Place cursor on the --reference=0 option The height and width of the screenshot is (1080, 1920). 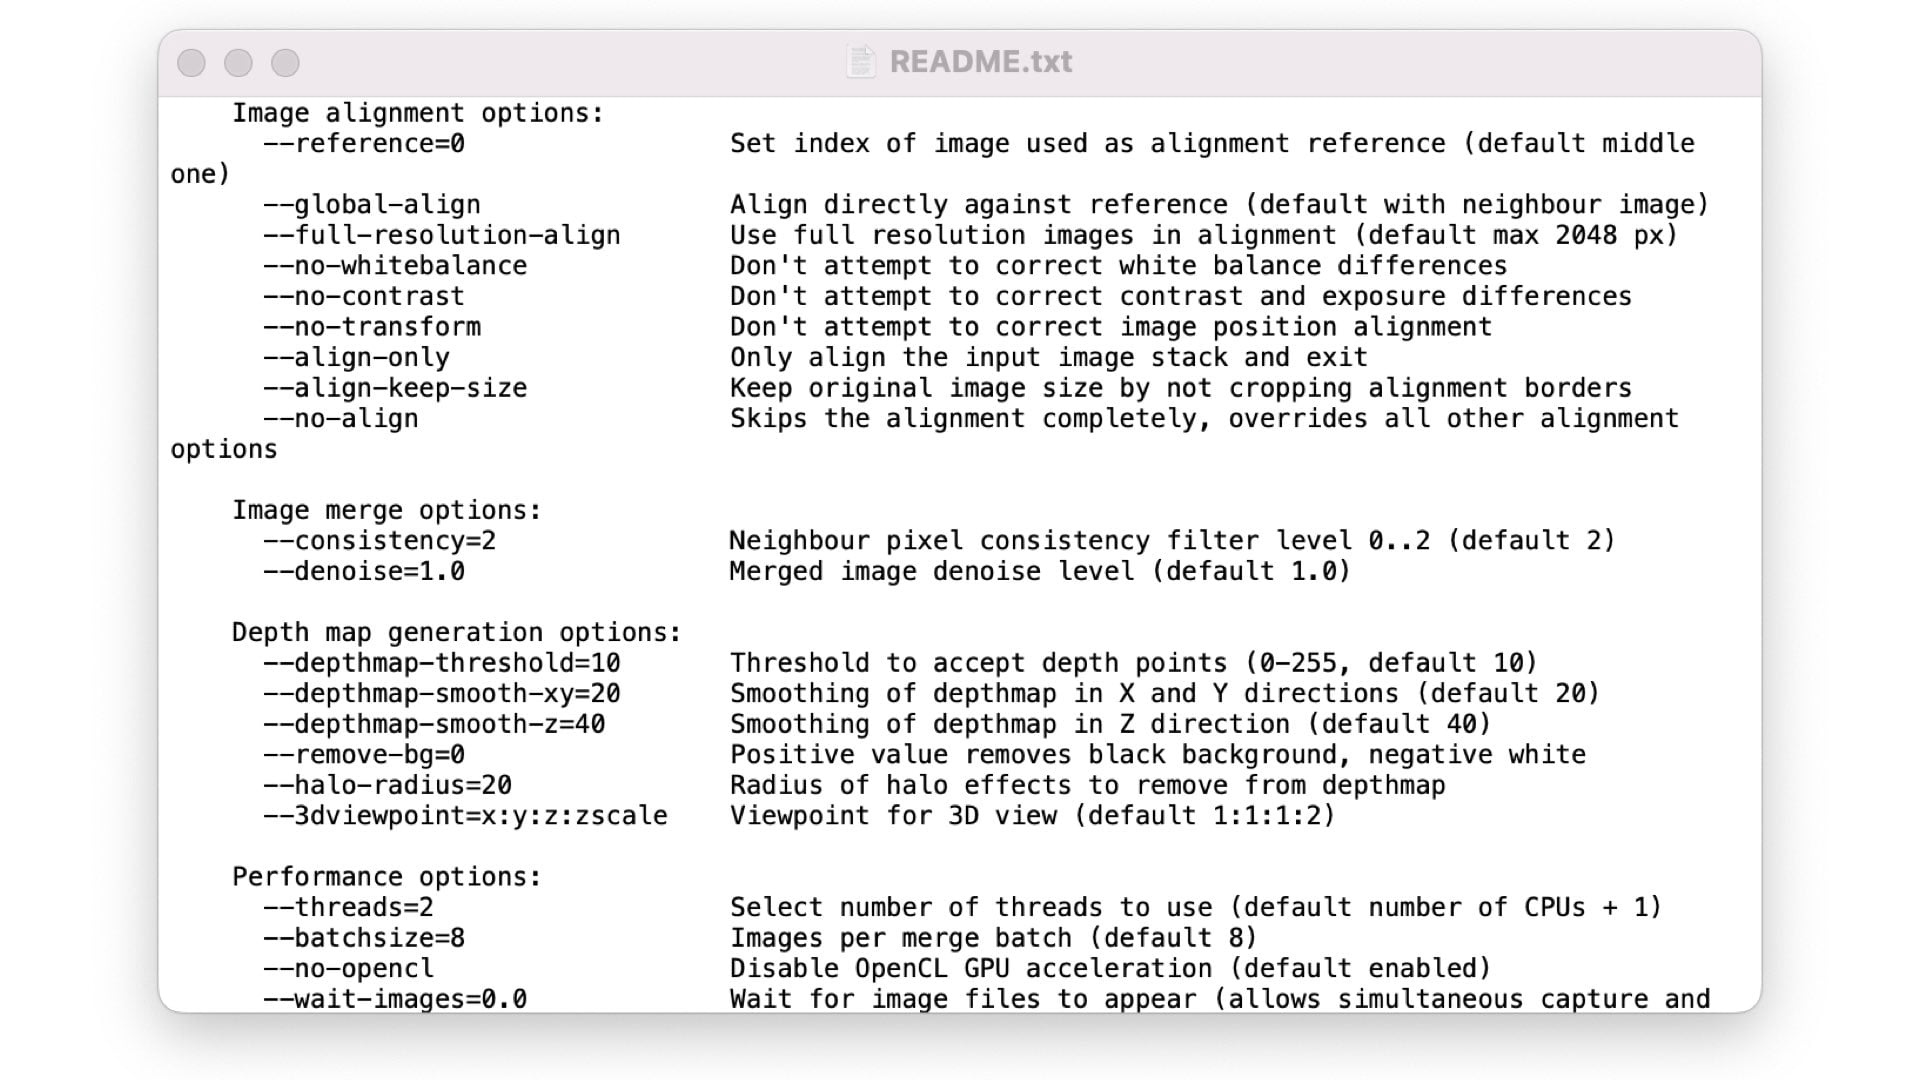coord(364,144)
